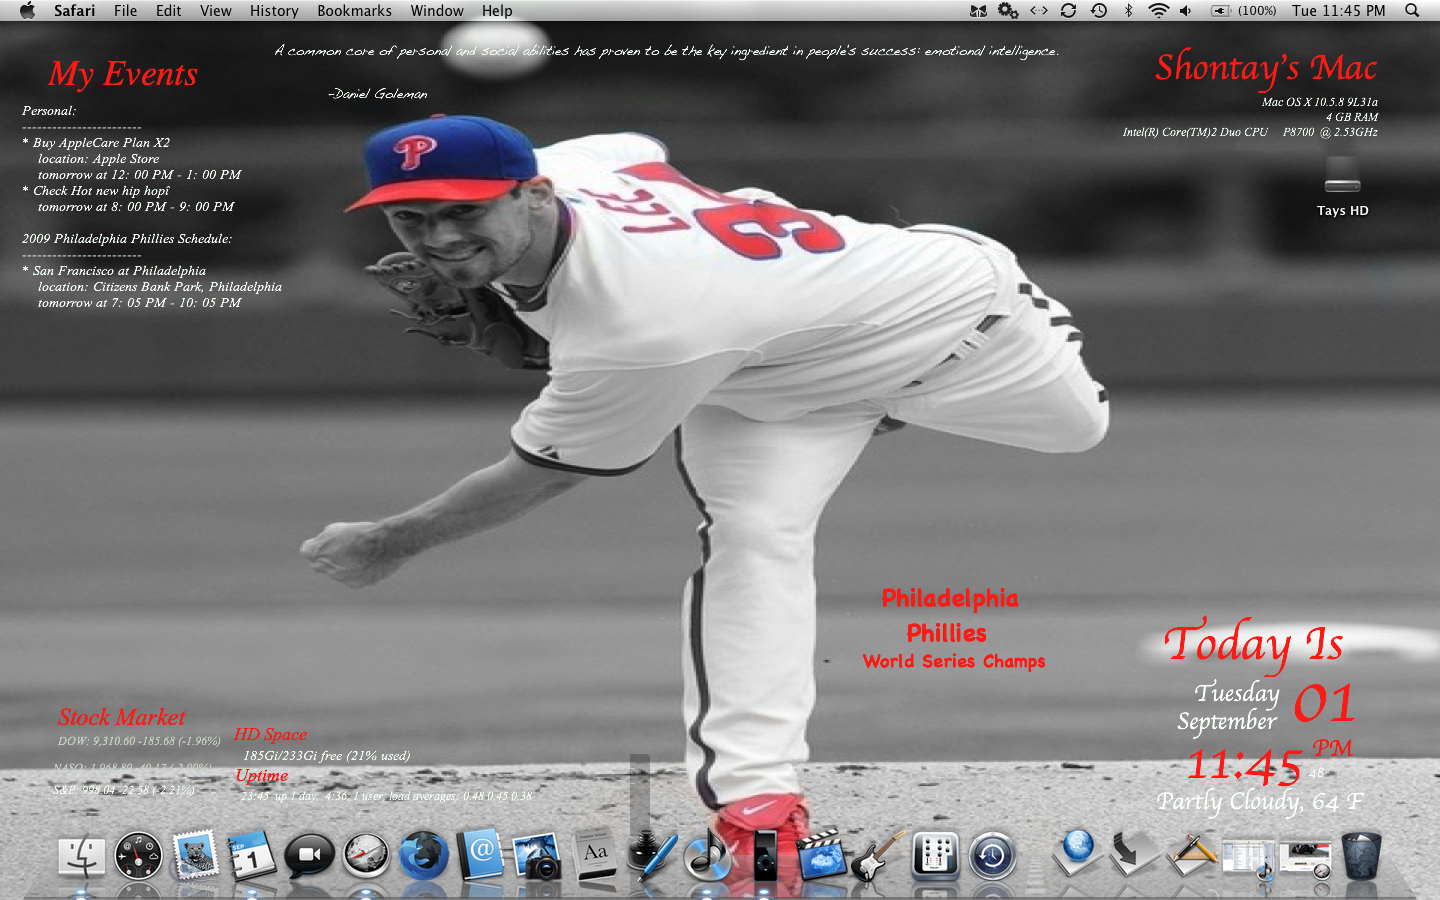Click butterfly icon in menu bar
This screenshot has width=1440, height=900.
pyautogui.click(x=978, y=11)
